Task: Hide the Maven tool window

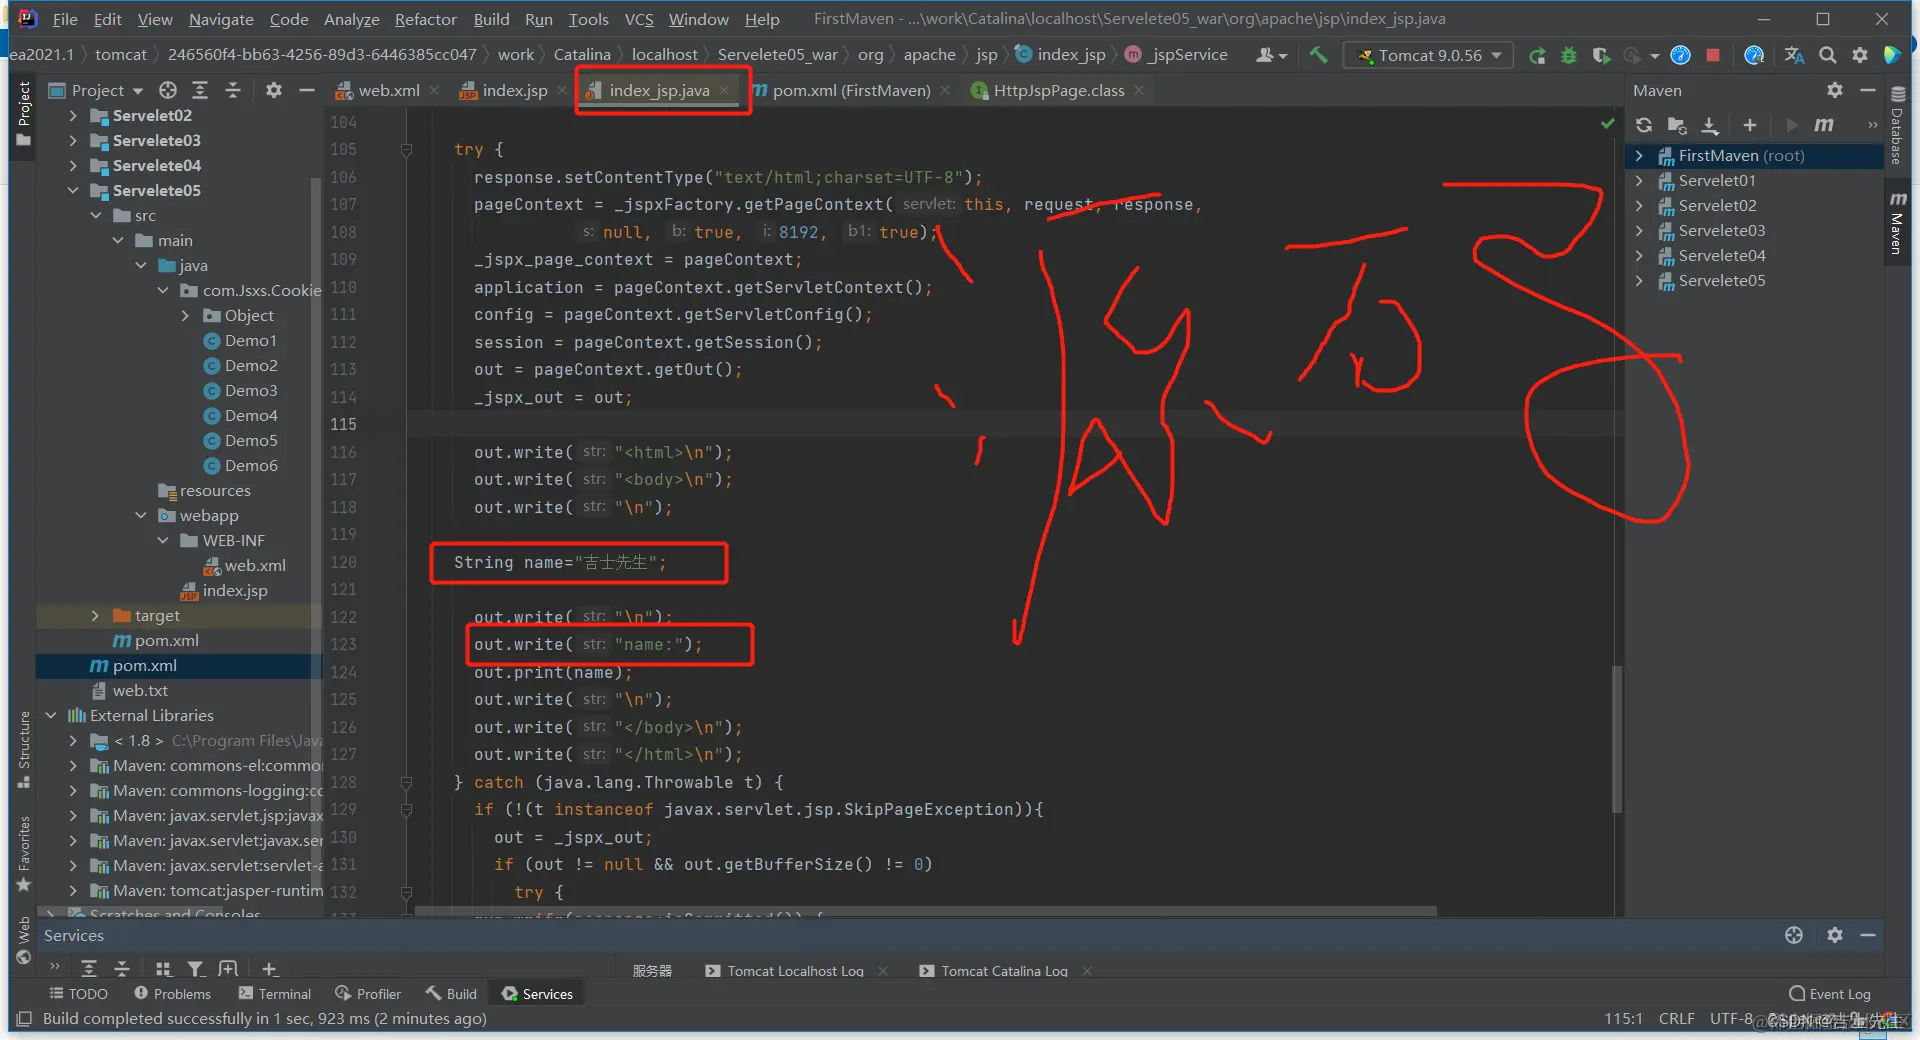Action: (x=1867, y=90)
